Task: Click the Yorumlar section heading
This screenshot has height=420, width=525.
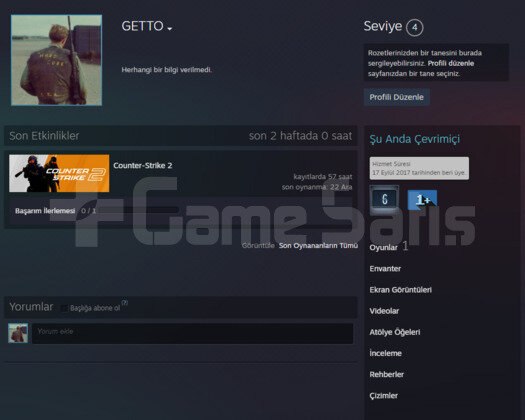Action: point(31,307)
